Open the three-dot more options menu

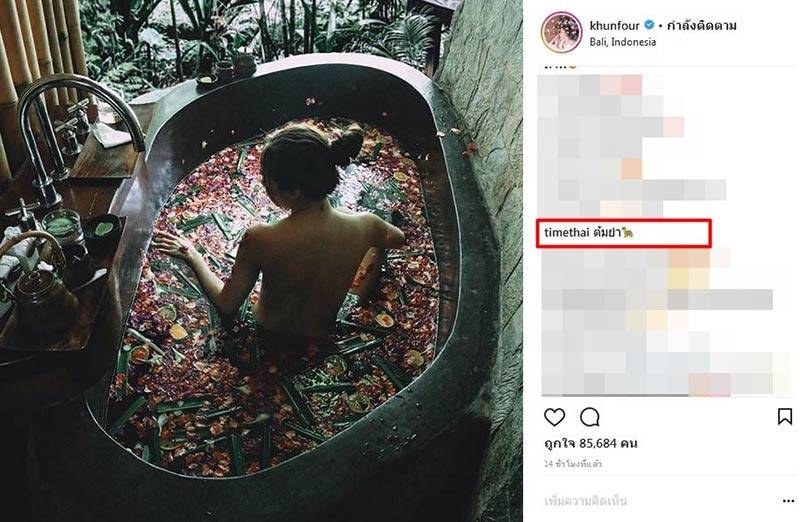point(786,500)
